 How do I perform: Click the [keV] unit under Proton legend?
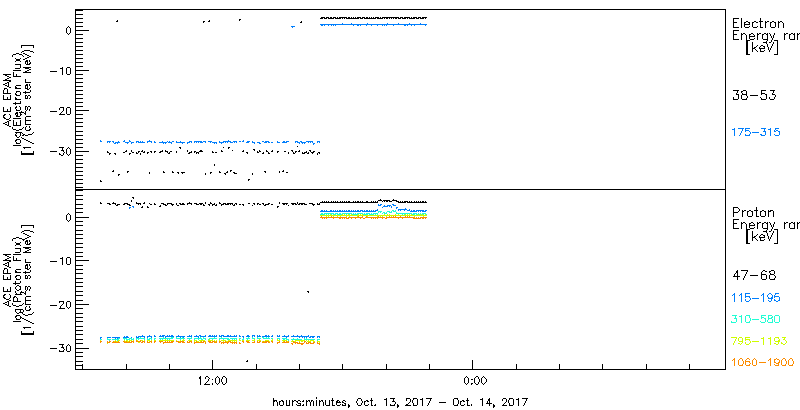pyautogui.click(x=762, y=237)
